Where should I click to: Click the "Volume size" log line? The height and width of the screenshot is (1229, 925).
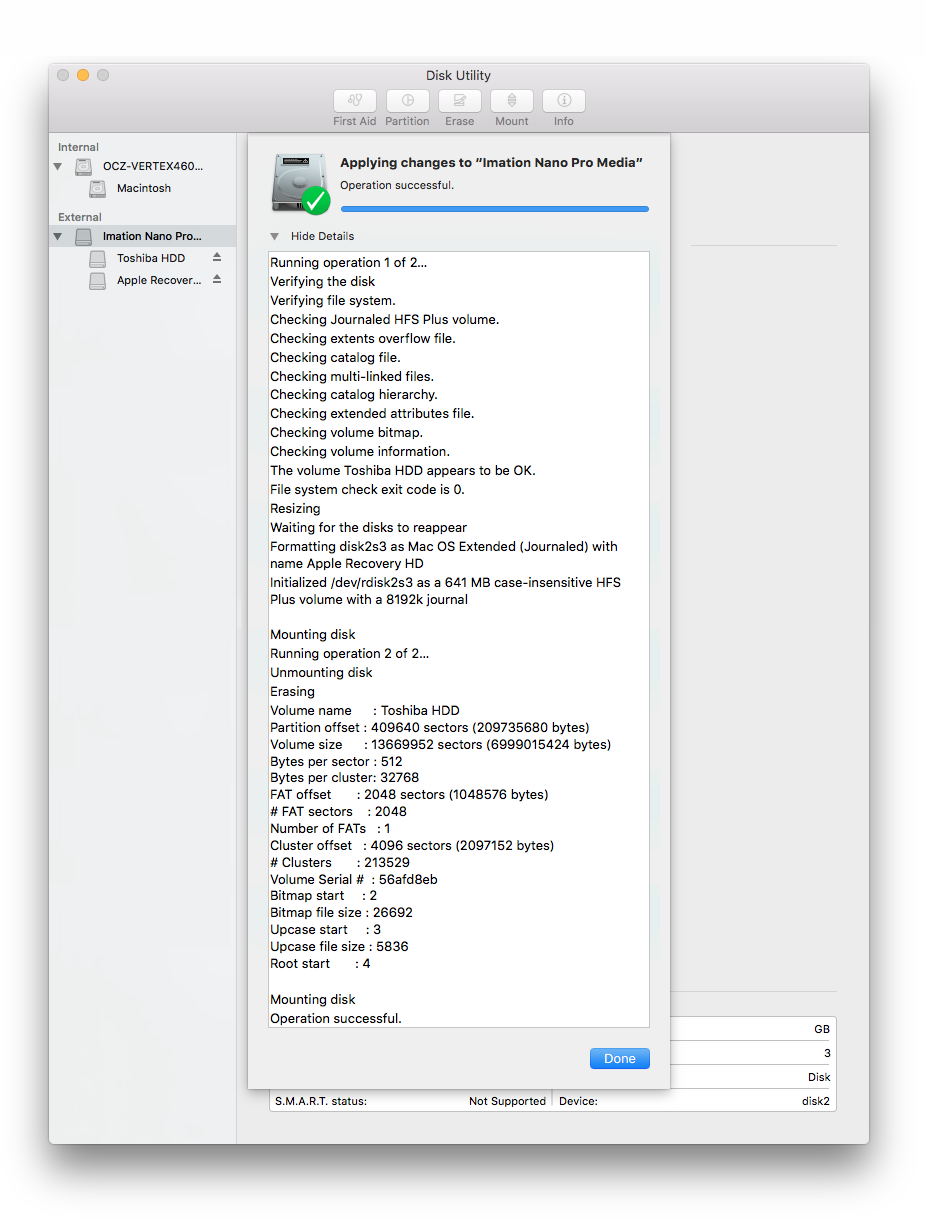pos(440,745)
